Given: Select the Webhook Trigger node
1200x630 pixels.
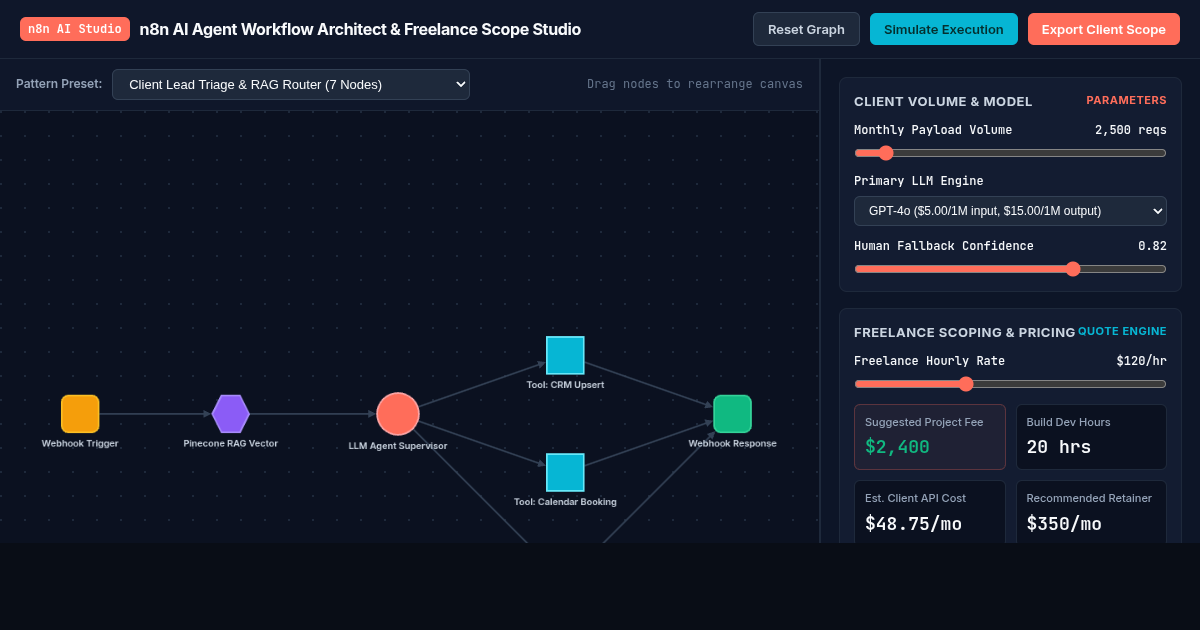Looking at the screenshot, I should point(80,414).
